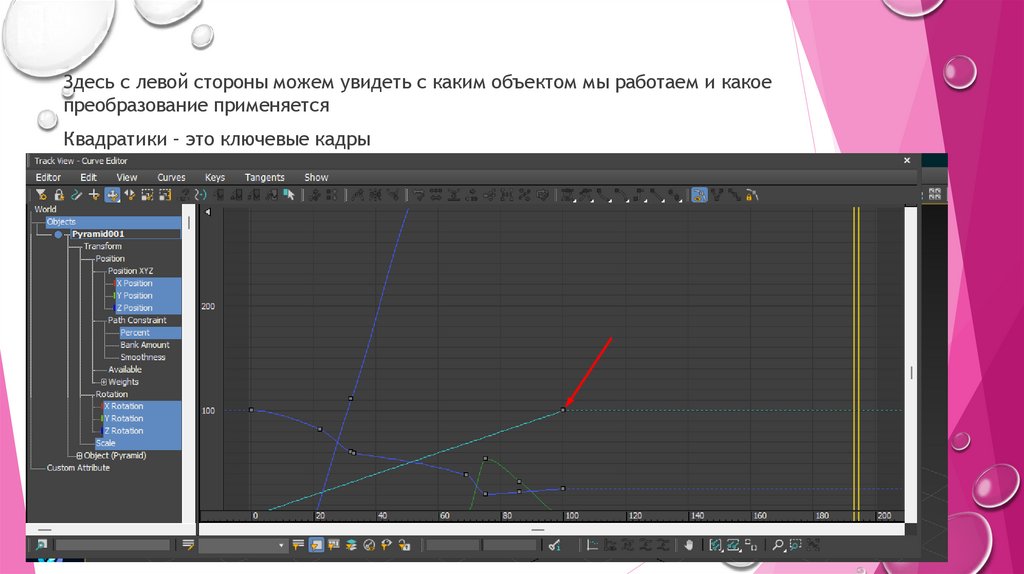Select the Position XYZ track
The width and height of the screenshot is (1024, 574).
coord(131,270)
